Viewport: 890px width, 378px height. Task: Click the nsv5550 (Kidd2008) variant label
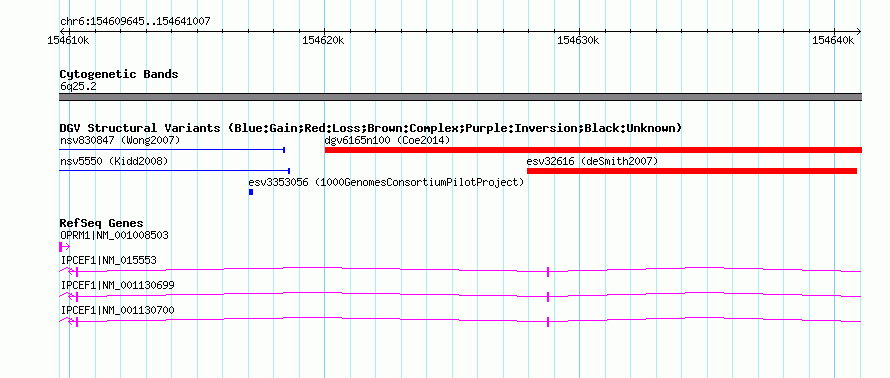point(114,161)
